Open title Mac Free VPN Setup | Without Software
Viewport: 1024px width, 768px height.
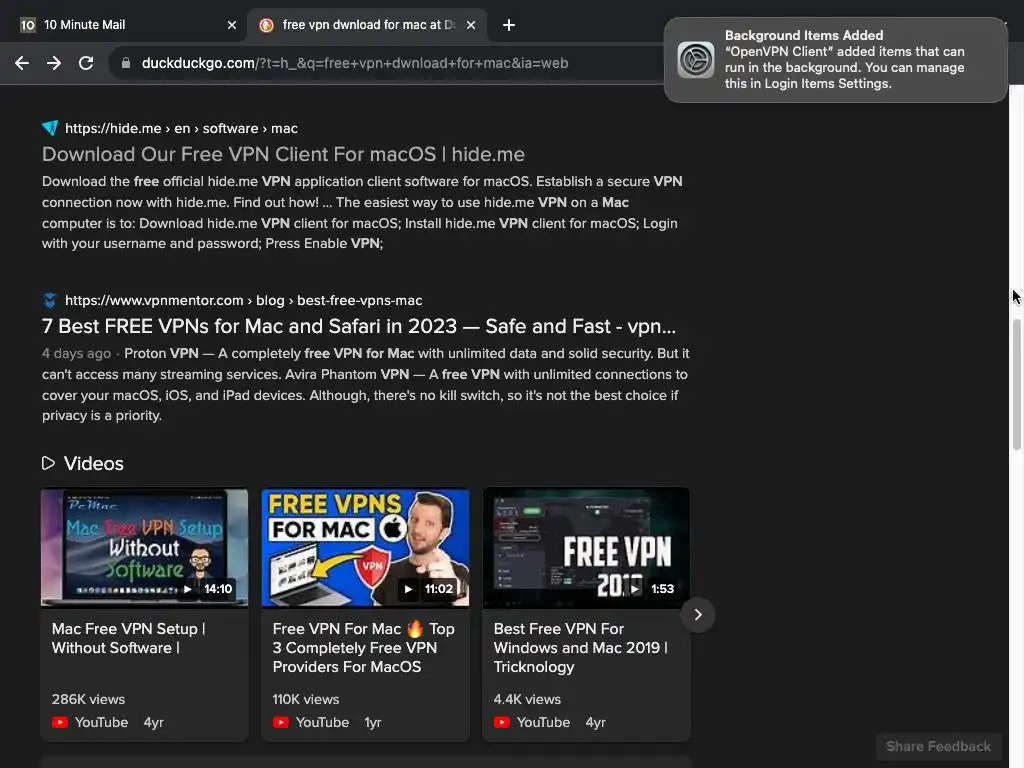click(129, 638)
